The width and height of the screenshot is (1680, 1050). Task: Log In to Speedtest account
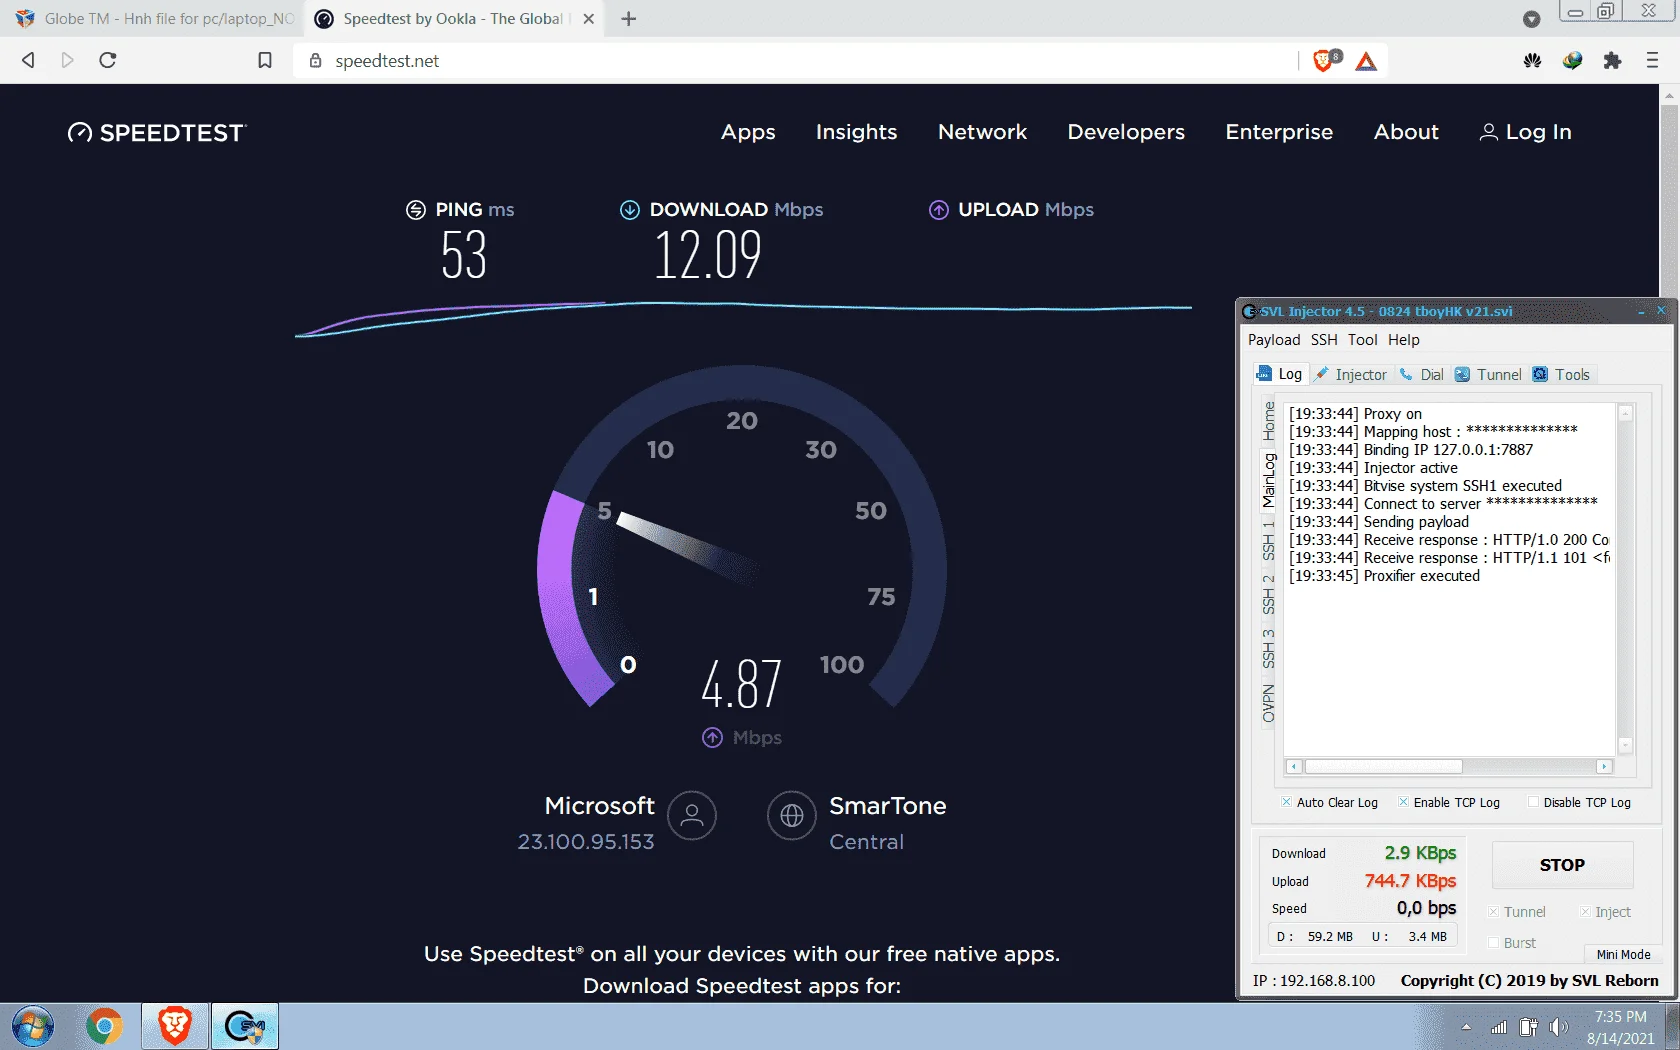(1526, 132)
